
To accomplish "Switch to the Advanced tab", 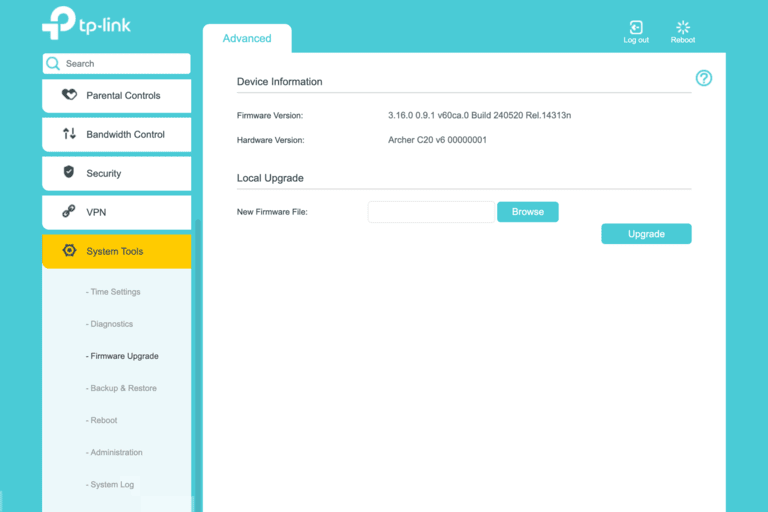I will point(247,39).
